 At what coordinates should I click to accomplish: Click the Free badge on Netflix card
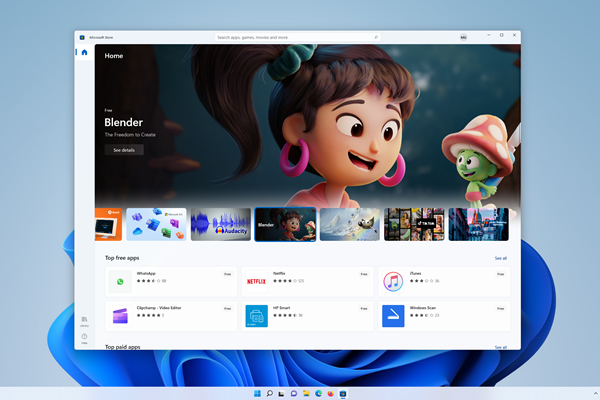pyautogui.click(x=364, y=274)
